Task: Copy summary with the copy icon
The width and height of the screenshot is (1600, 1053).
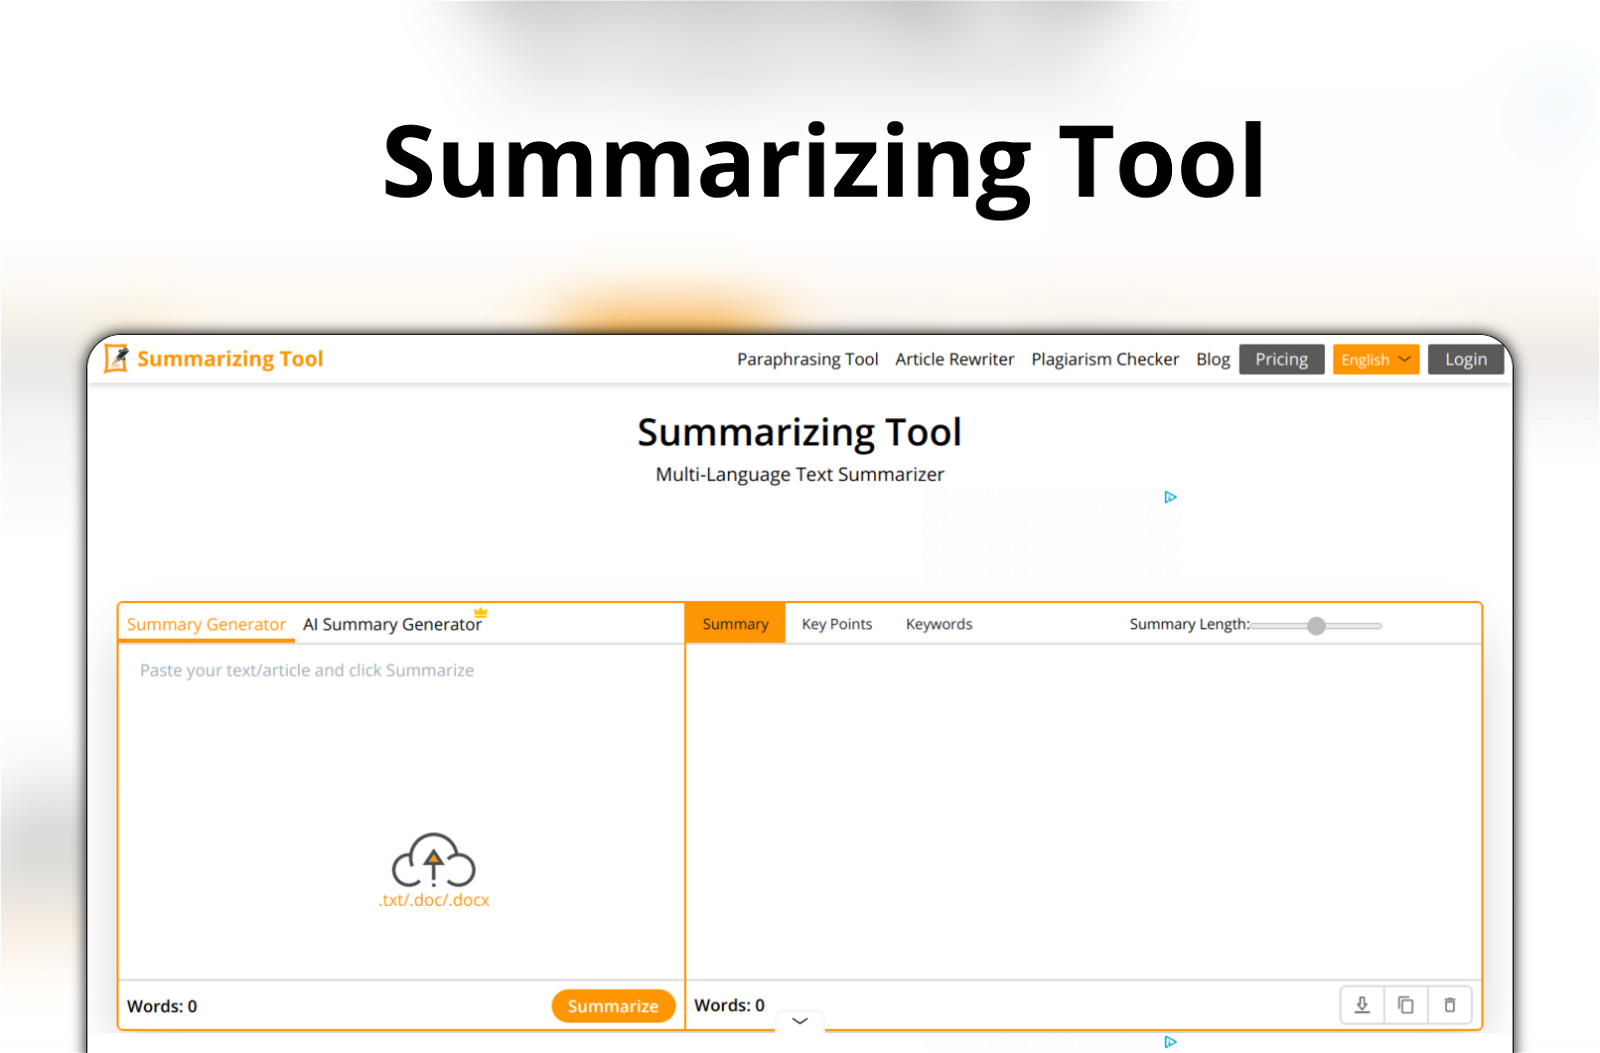Action: 1405,1005
